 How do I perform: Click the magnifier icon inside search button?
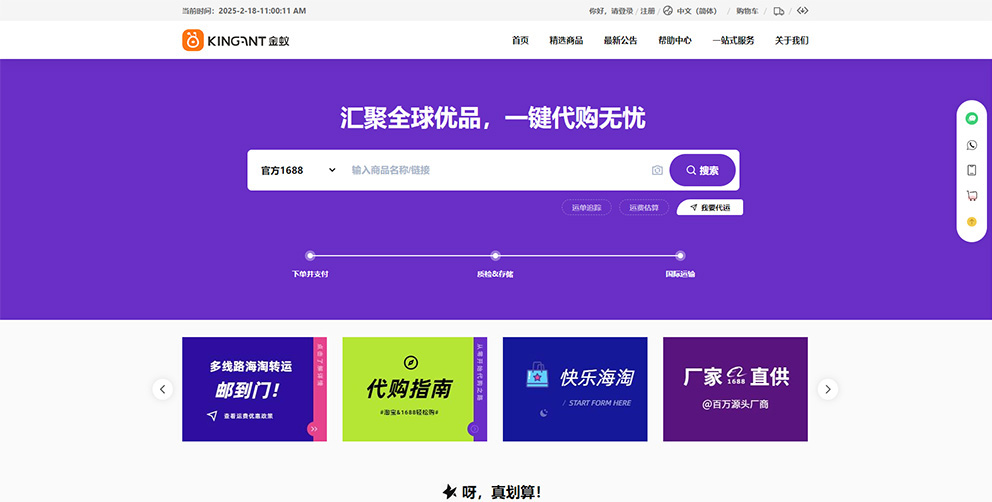coord(691,170)
